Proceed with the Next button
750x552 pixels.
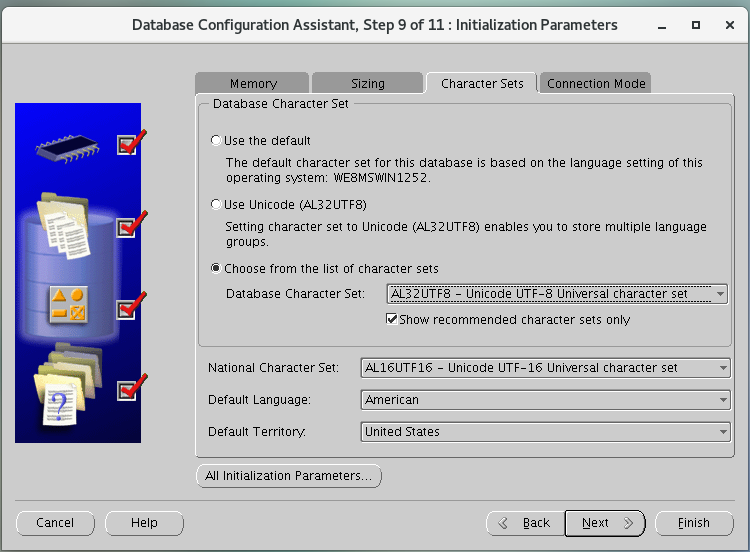(605, 523)
